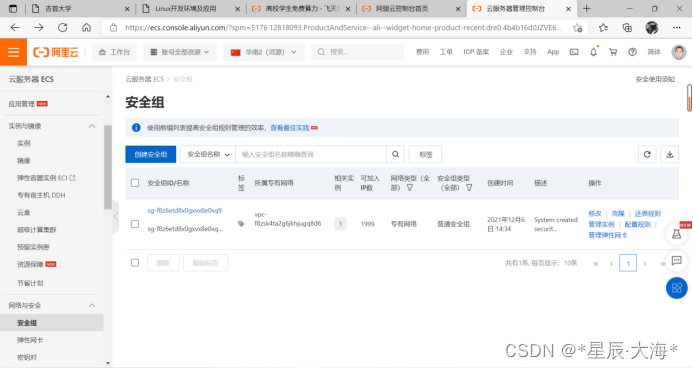Select all security groups via header checkbox
The image size is (693, 369).
click(x=135, y=183)
